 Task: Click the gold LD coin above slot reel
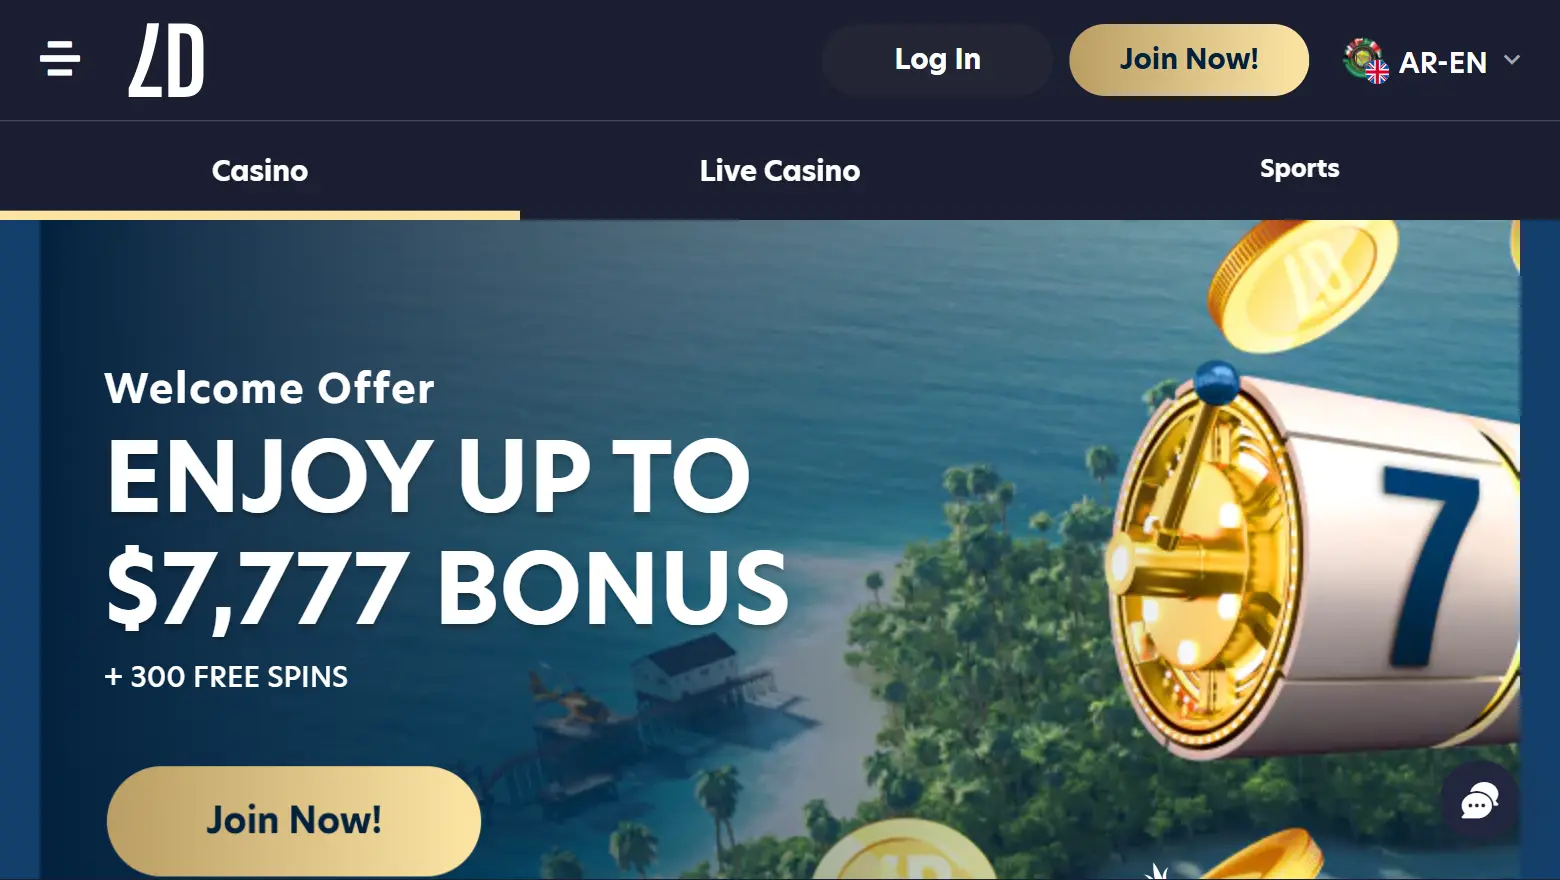click(x=1302, y=282)
